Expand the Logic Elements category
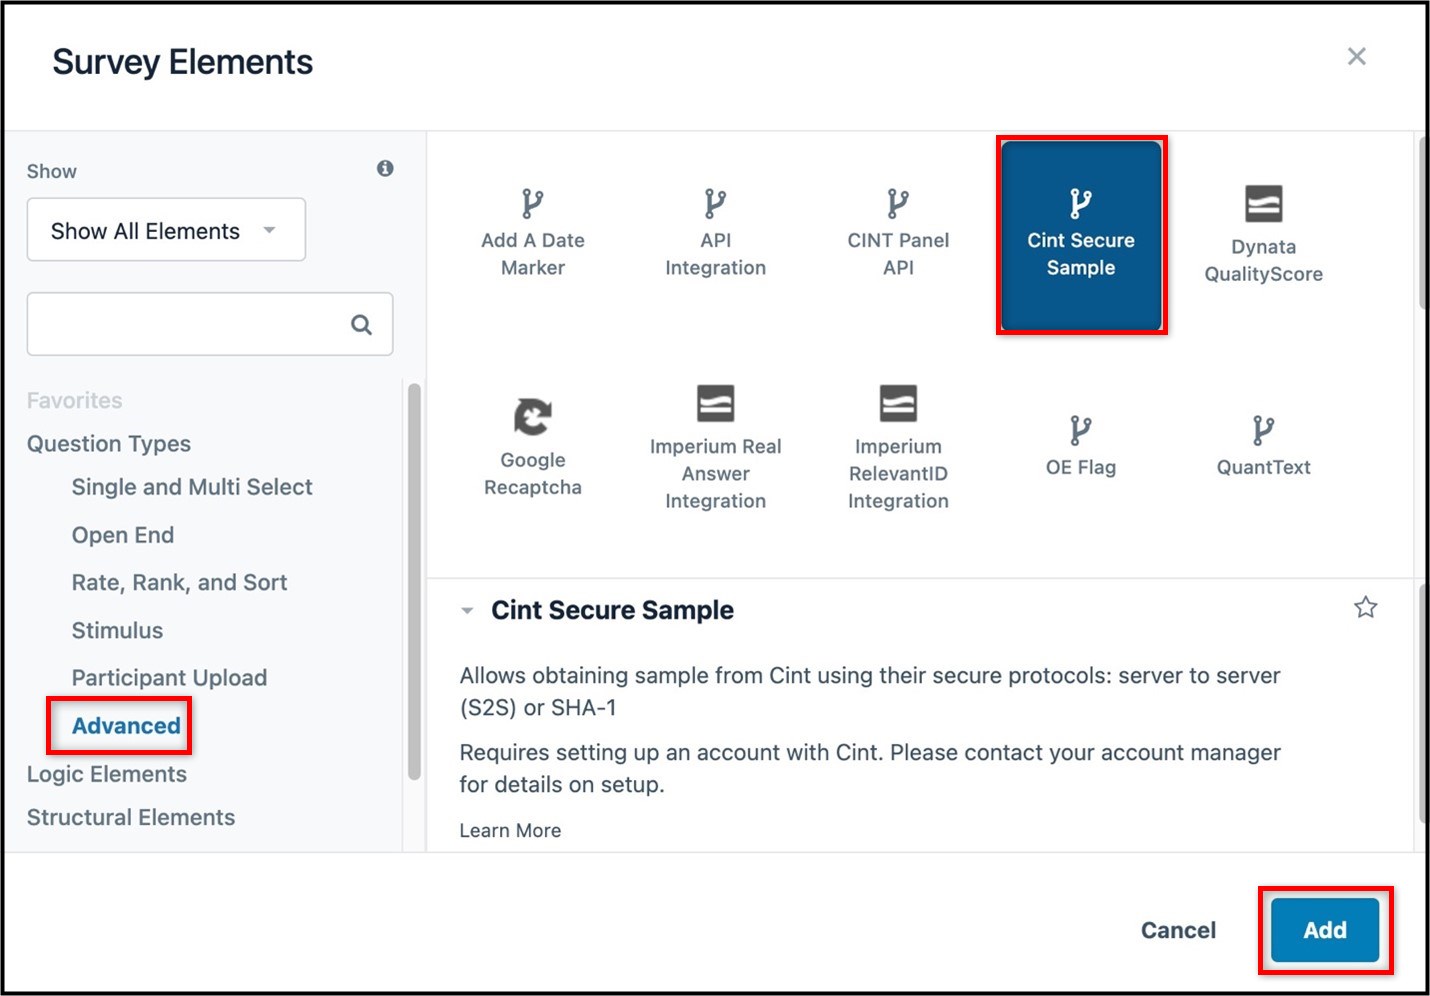This screenshot has height=996, width=1430. coord(106,773)
